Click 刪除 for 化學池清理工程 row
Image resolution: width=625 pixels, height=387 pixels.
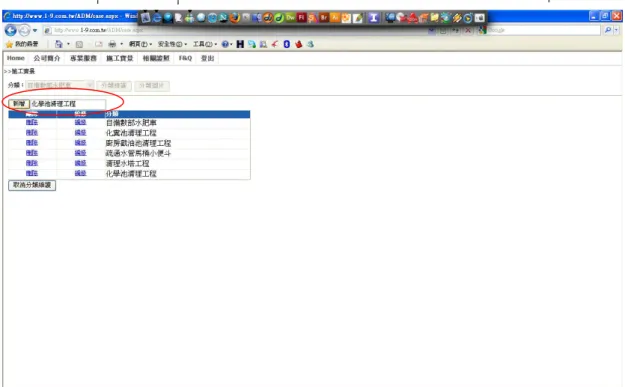(x=32, y=173)
